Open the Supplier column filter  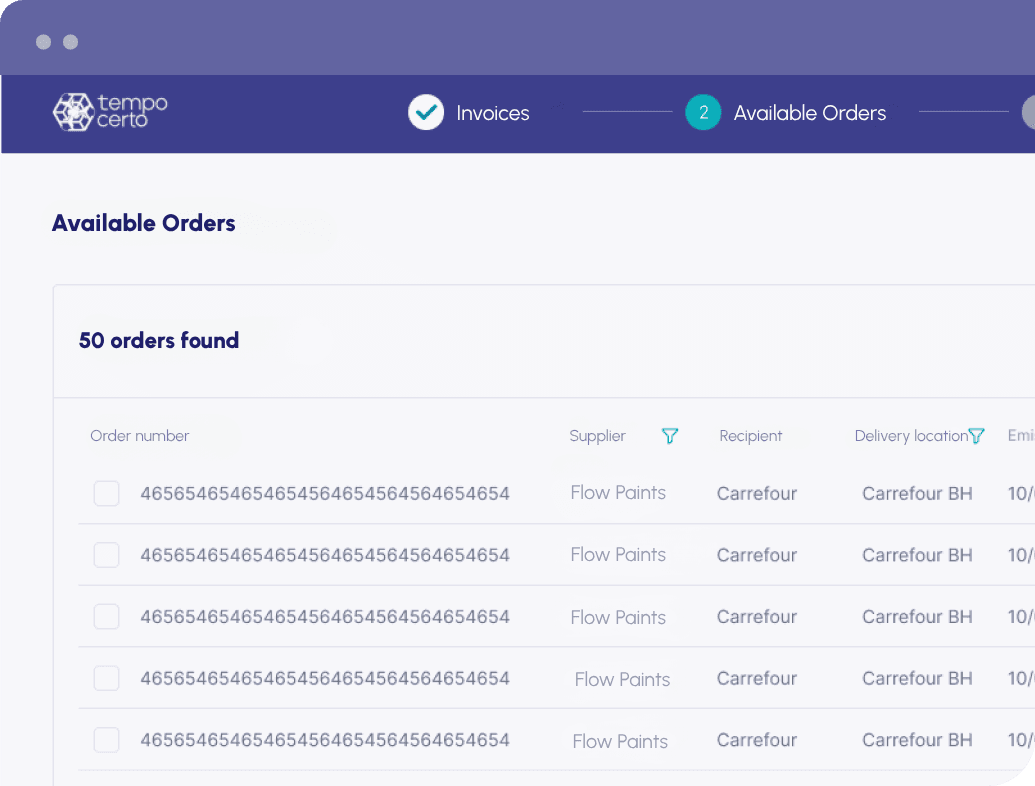(670, 436)
